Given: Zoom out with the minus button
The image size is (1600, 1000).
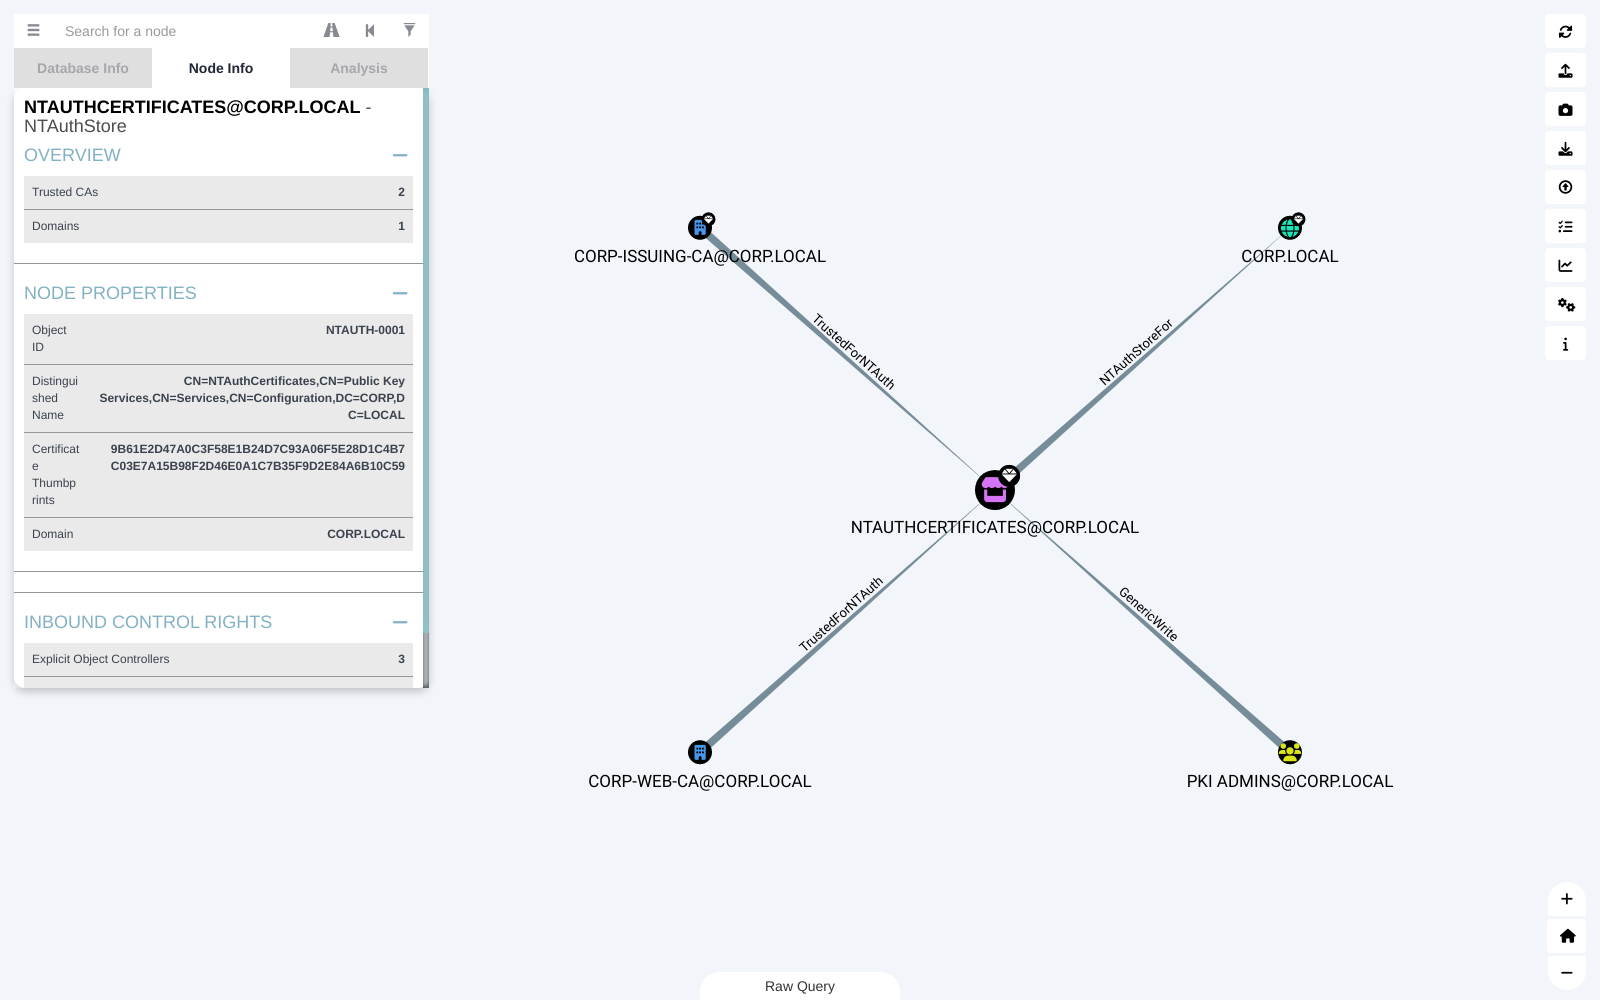Looking at the screenshot, I should pyautogui.click(x=1567, y=973).
